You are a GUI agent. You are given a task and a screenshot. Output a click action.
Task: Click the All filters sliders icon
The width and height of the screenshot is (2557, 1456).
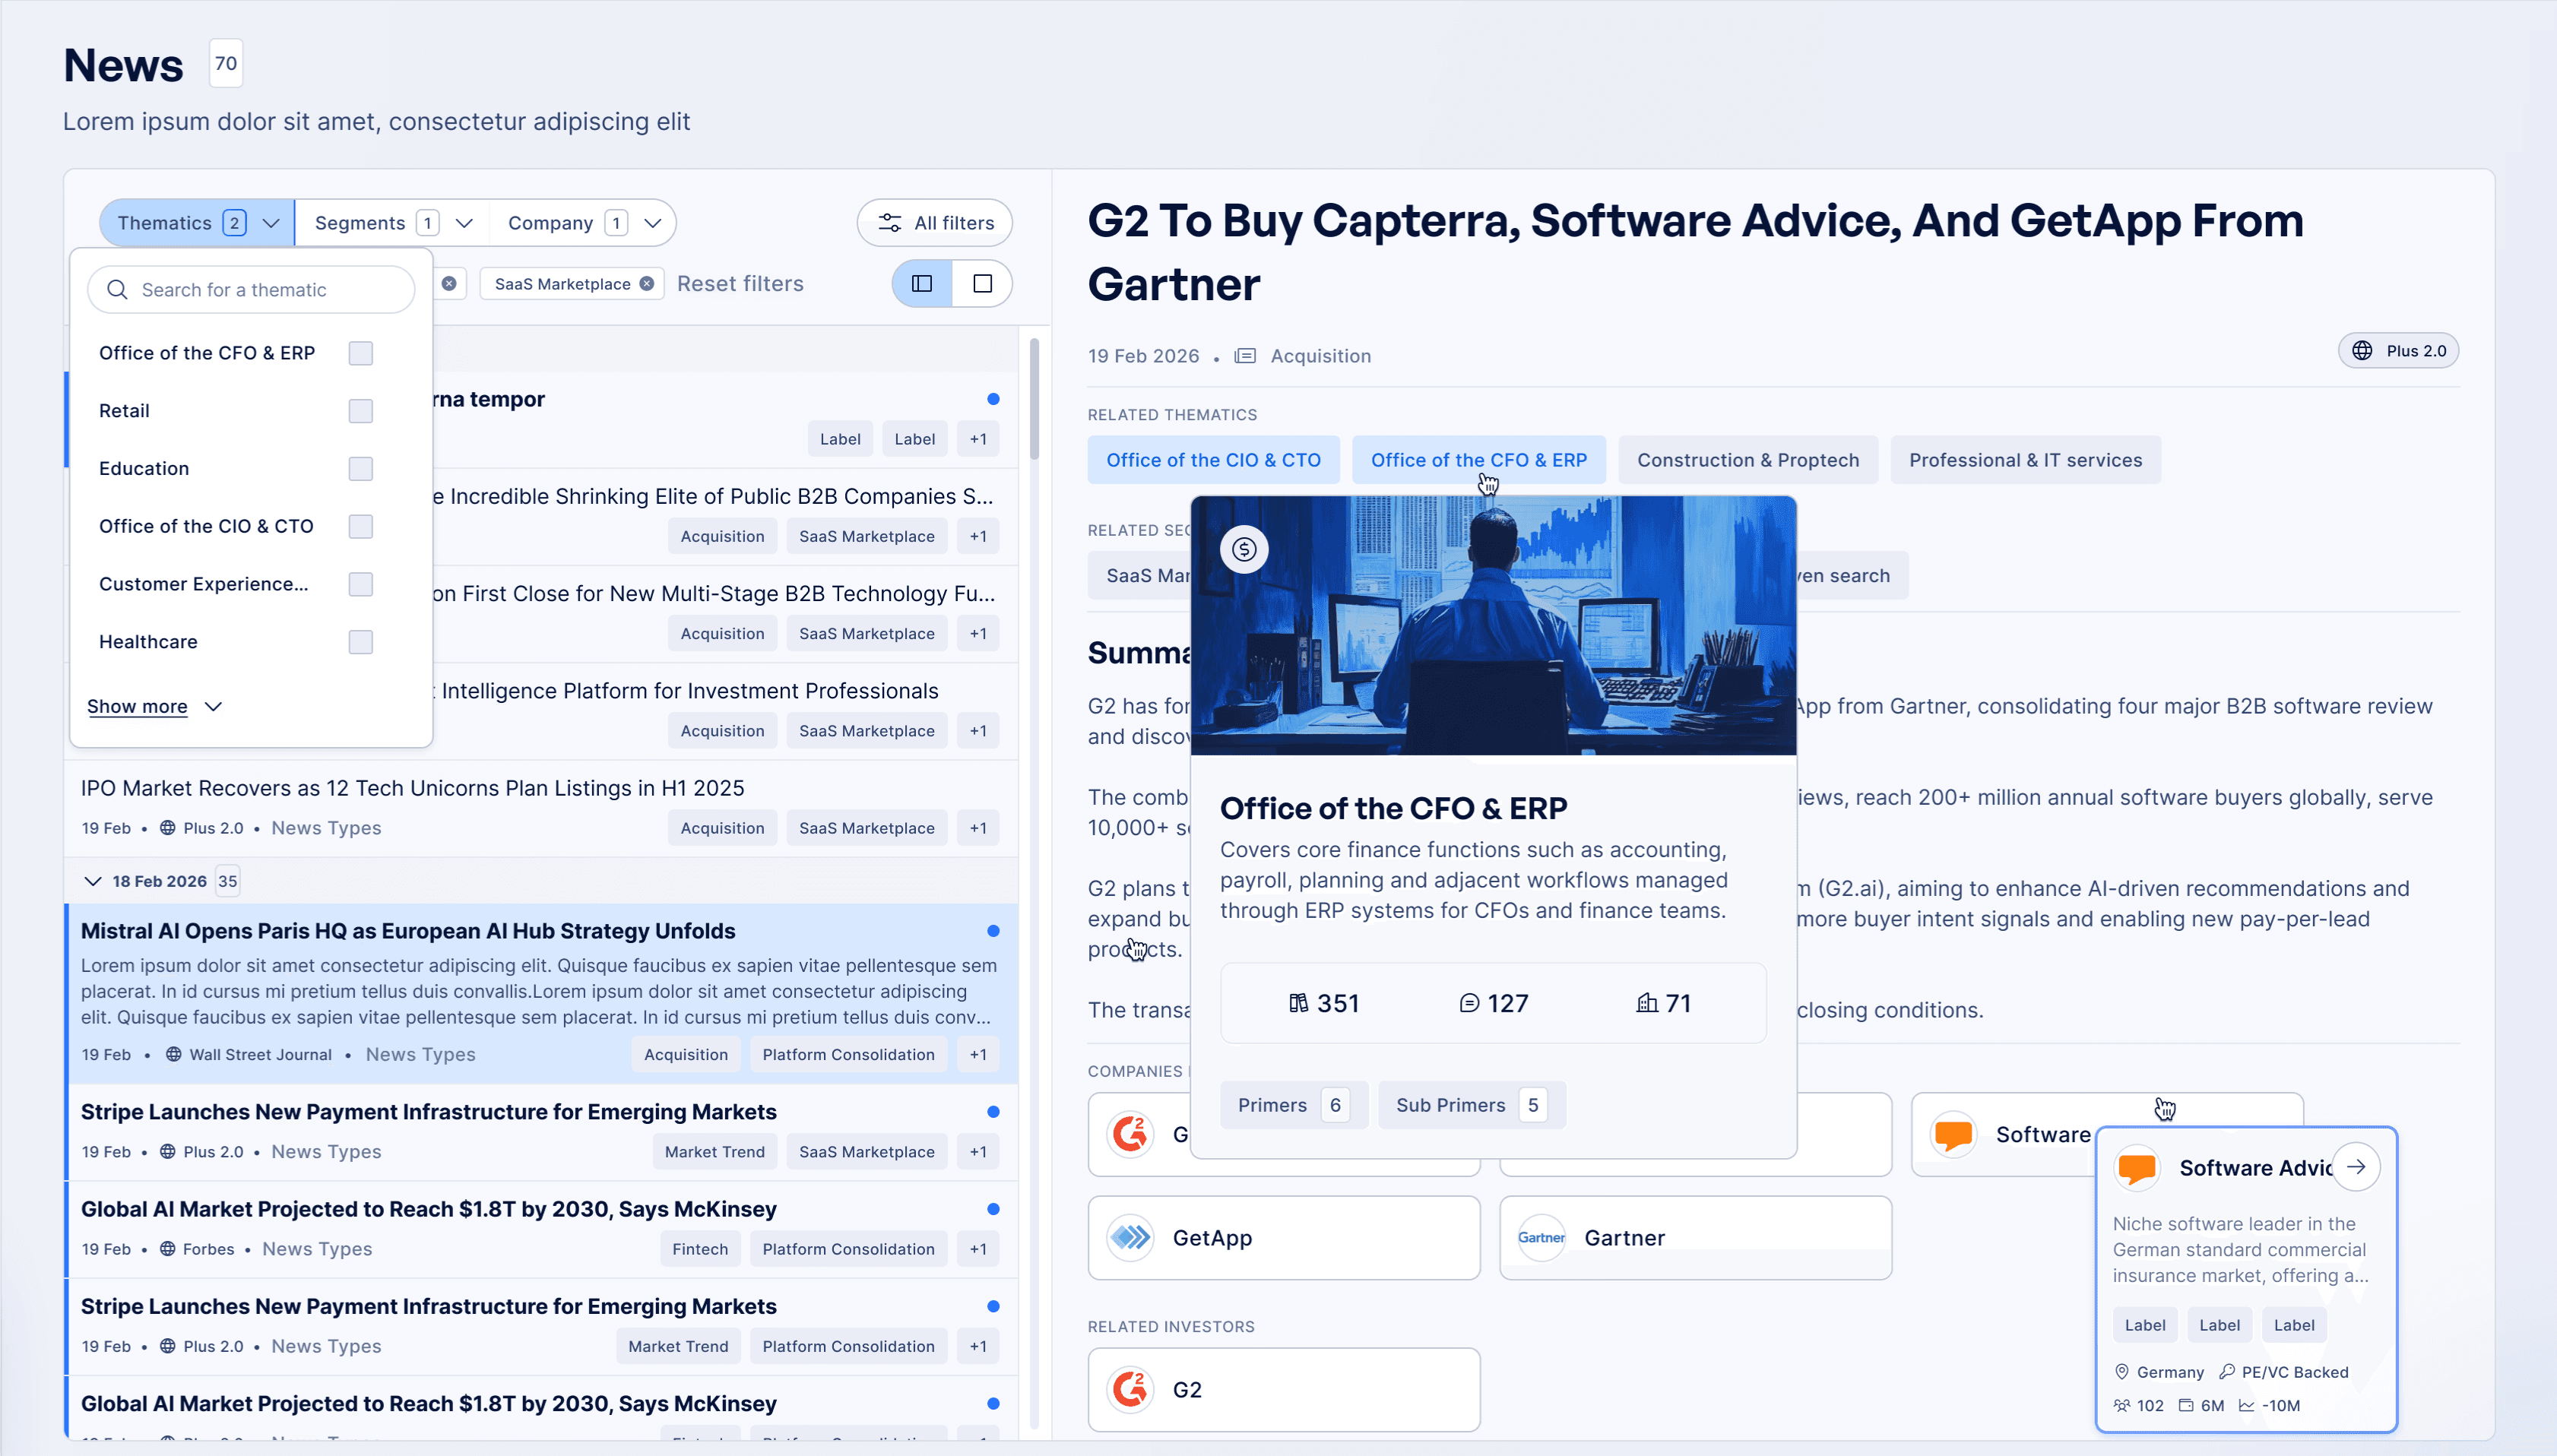point(889,223)
